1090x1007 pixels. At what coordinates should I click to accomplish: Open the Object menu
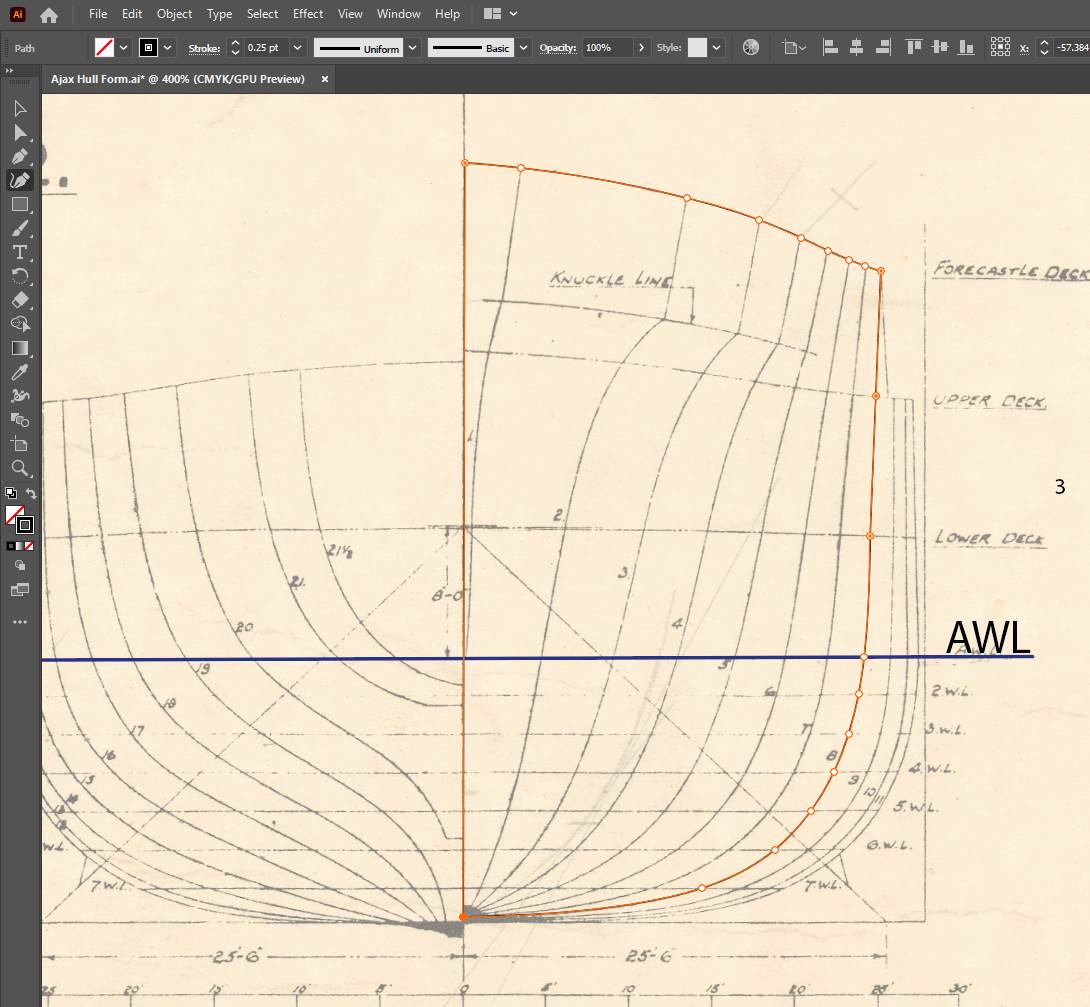click(x=174, y=14)
